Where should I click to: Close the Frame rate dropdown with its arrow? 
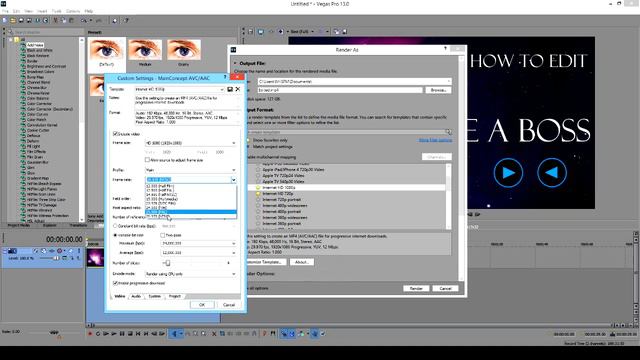pos(233,180)
